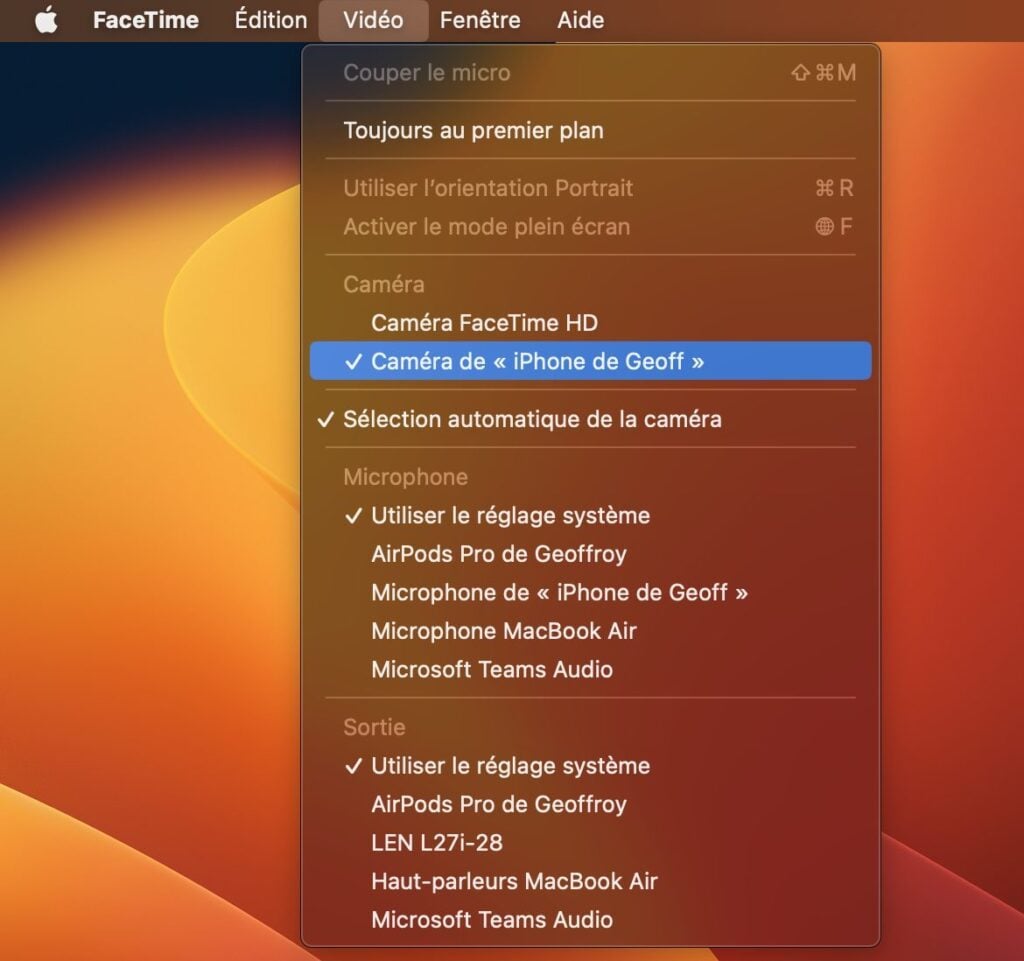Pick Microsoft Teams Audio as microphone
The height and width of the screenshot is (961, 1024).
[x=590, y=670]
